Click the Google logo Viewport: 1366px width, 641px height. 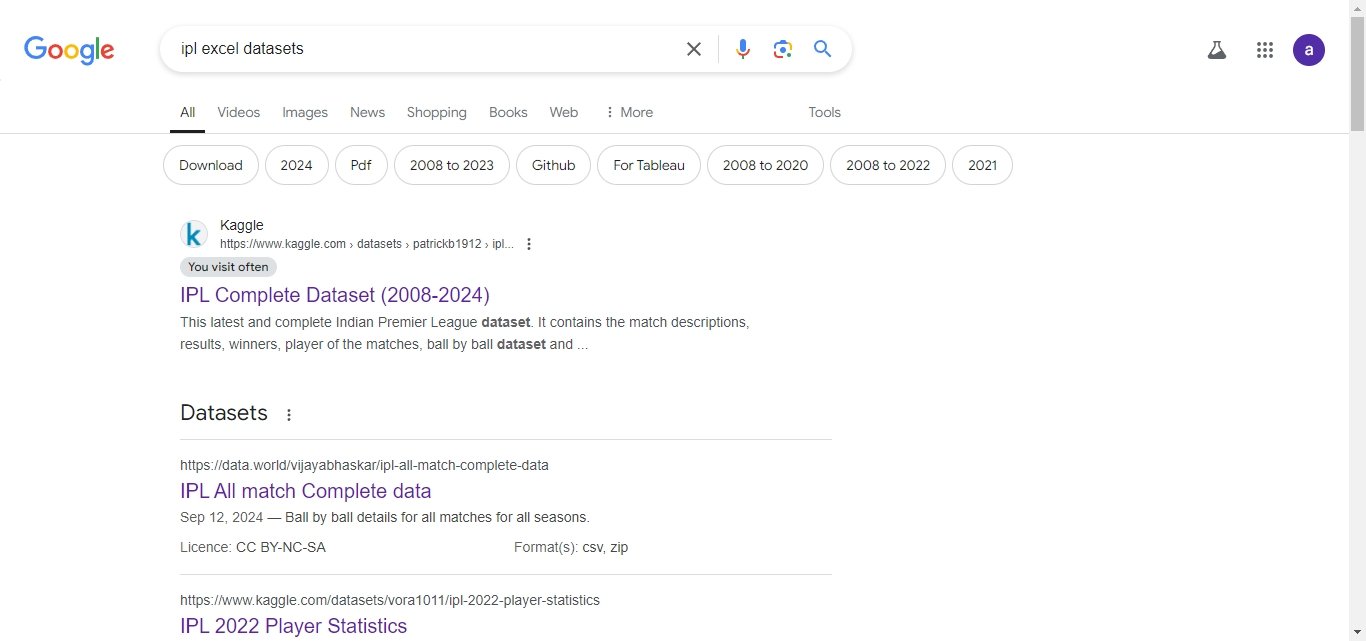pyautogui.click(x=69, y=50)
